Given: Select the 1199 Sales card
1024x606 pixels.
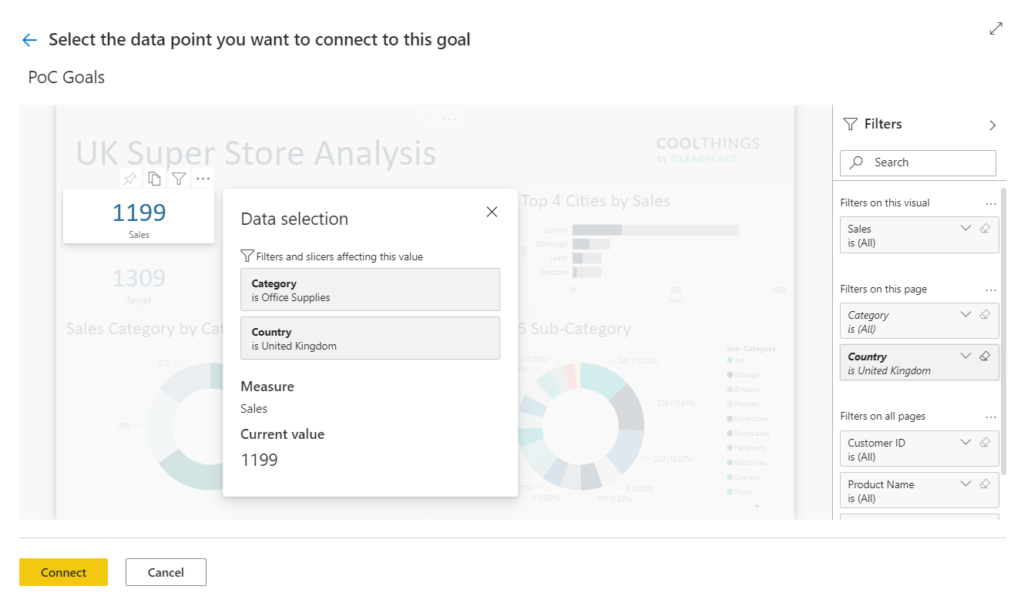Looking at the screenshot, I should (138, 216).
